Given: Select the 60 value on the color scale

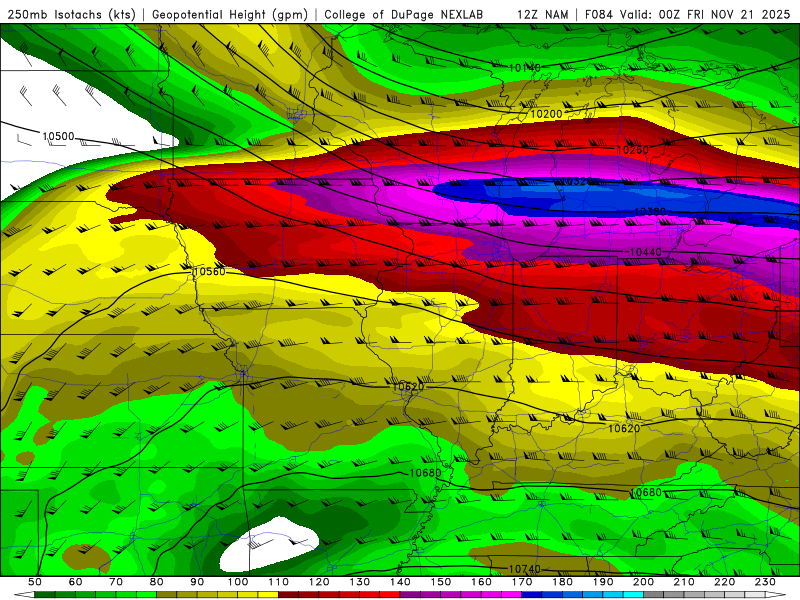Looking at the screenshot, I should [76, 582].
